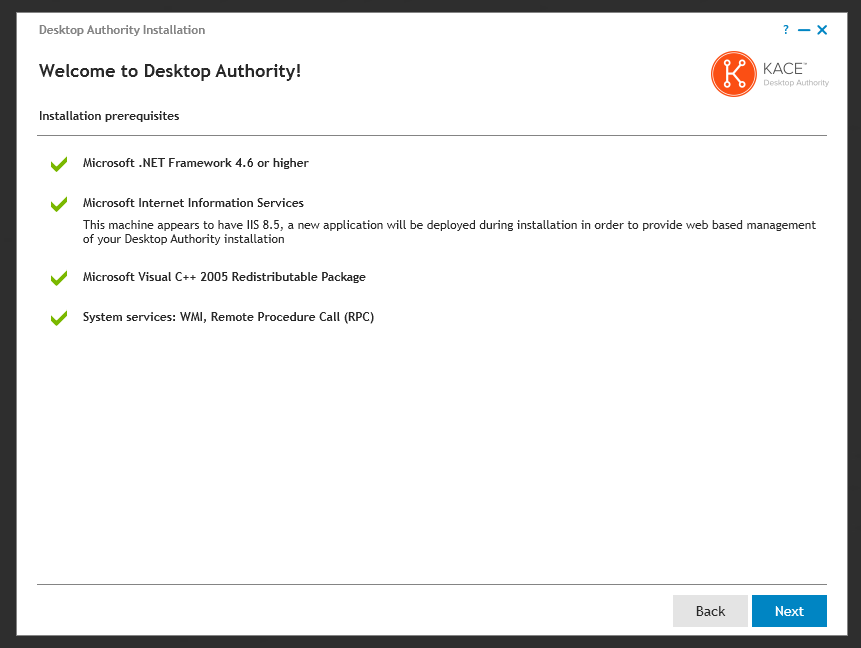The image size is (861, 648).
Task: Click the Visual C++ 2005 Redistributable Package label
Action: 224,277
